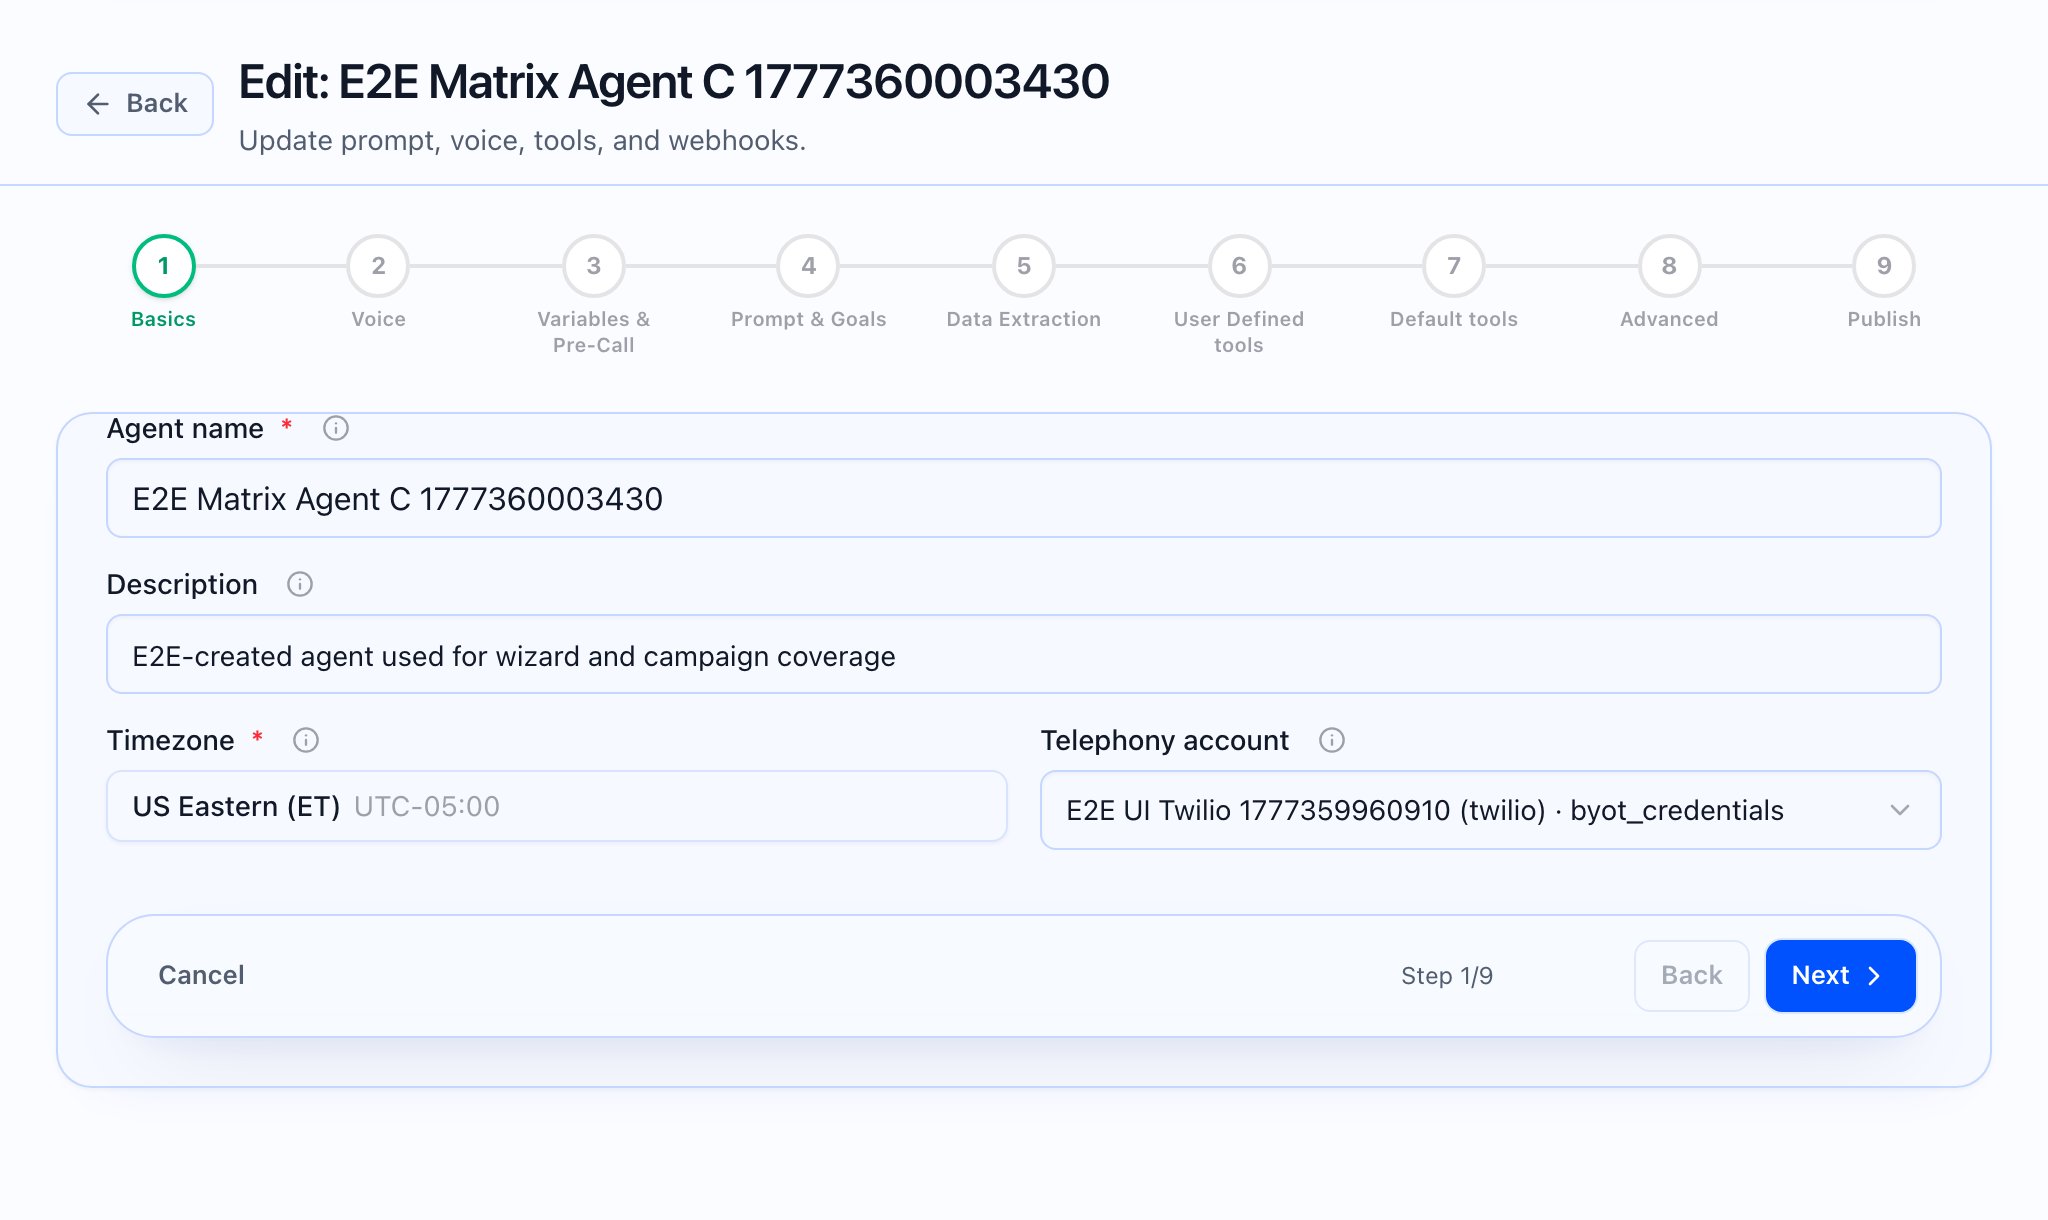
Task: Open step 3 Variables & Pre-Call
Action: coord(594,266)
